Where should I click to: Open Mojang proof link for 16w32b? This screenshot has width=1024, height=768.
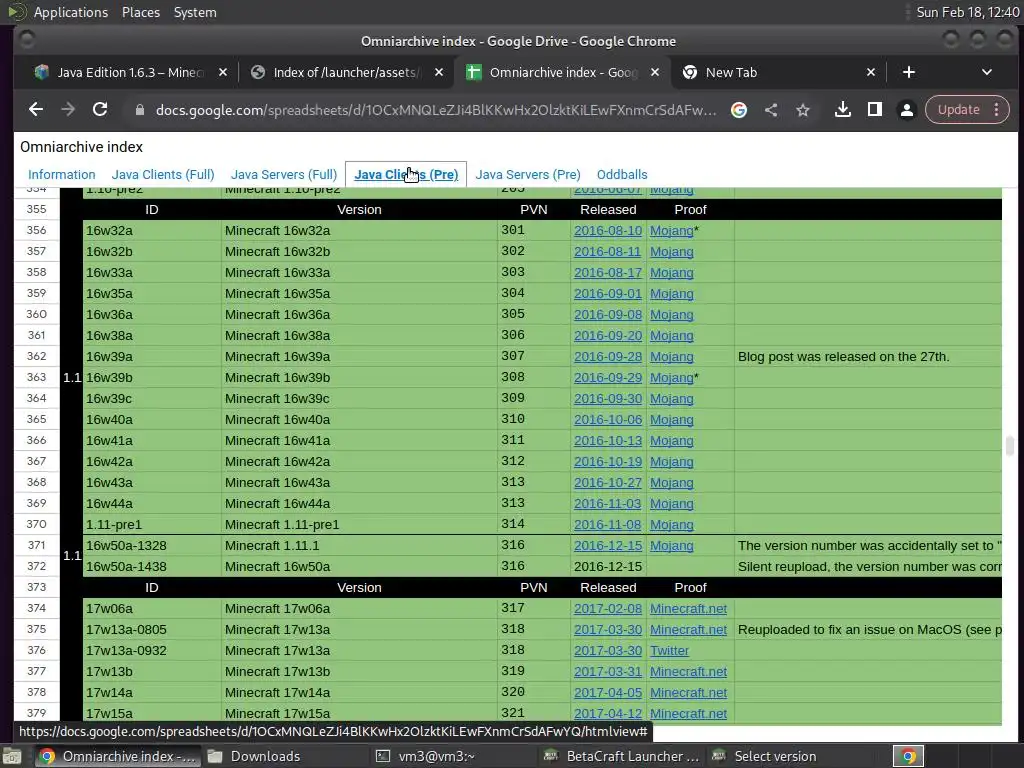tap(671, 251)
